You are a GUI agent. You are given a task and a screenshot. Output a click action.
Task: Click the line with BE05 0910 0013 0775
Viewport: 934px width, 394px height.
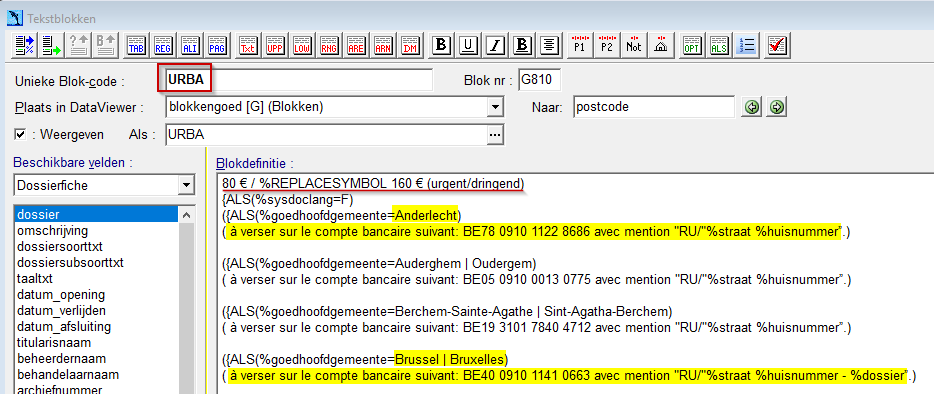point(536,279)
